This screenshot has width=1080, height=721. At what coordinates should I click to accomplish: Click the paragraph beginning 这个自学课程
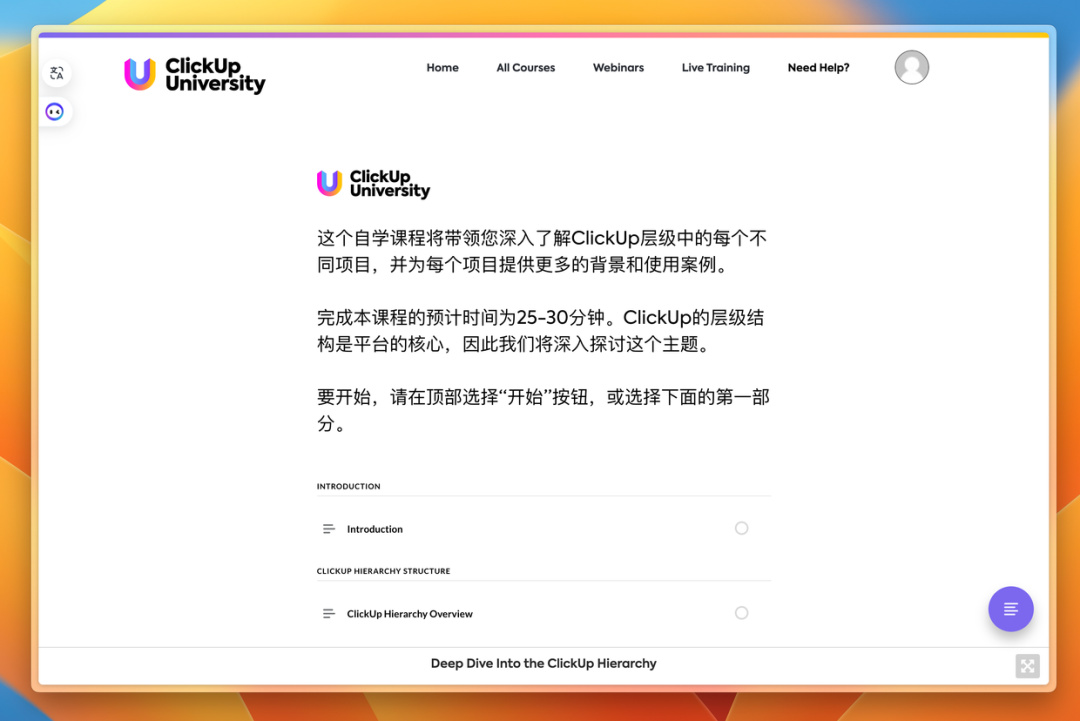point(542,251)
